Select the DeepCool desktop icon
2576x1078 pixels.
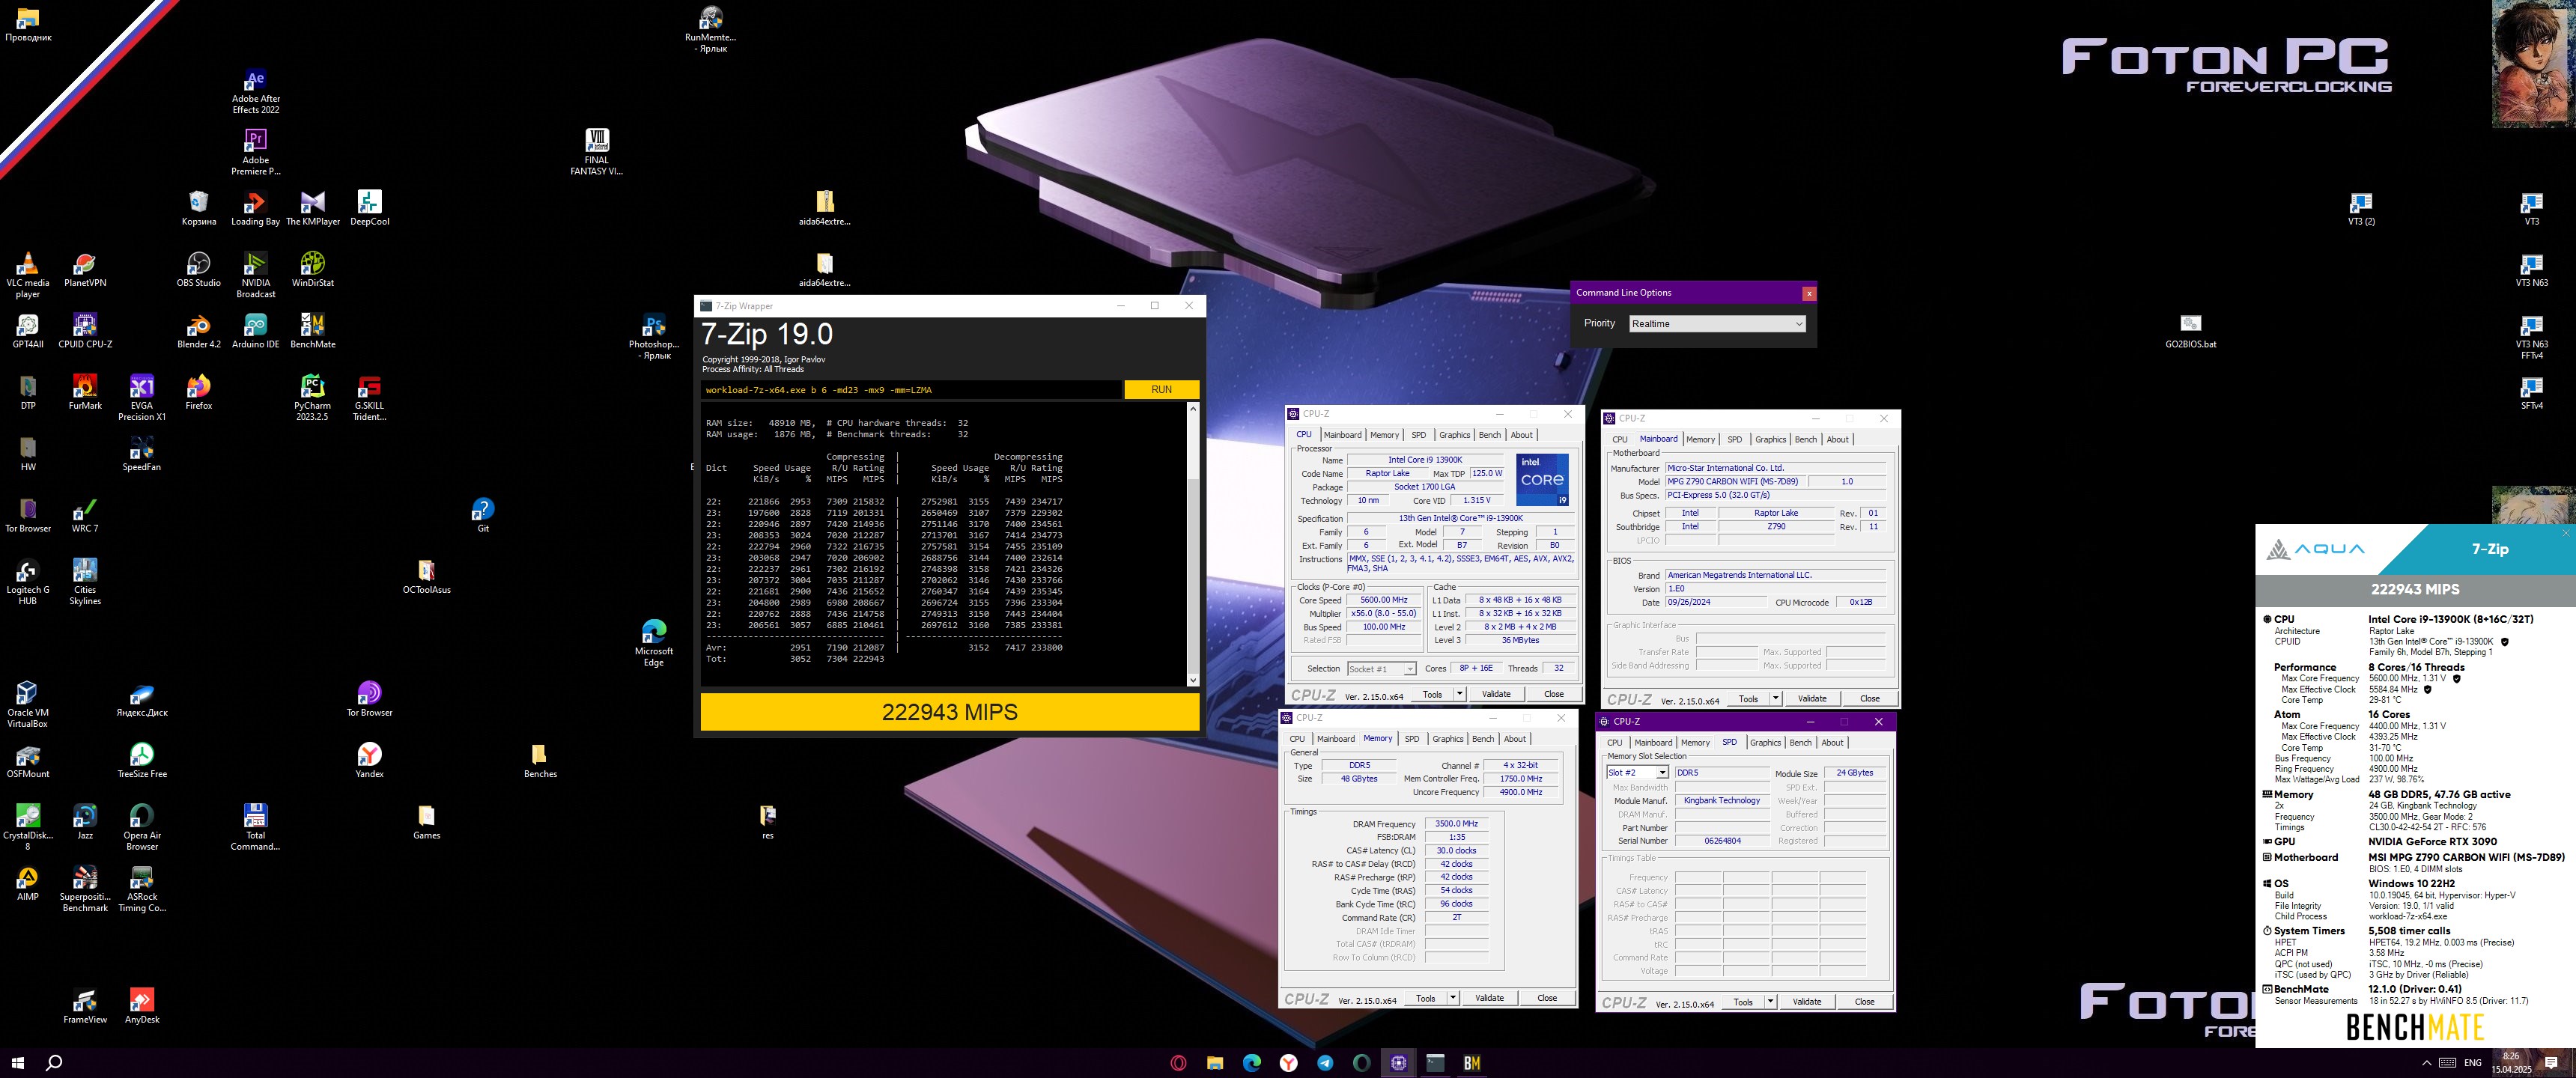point(370,208)
